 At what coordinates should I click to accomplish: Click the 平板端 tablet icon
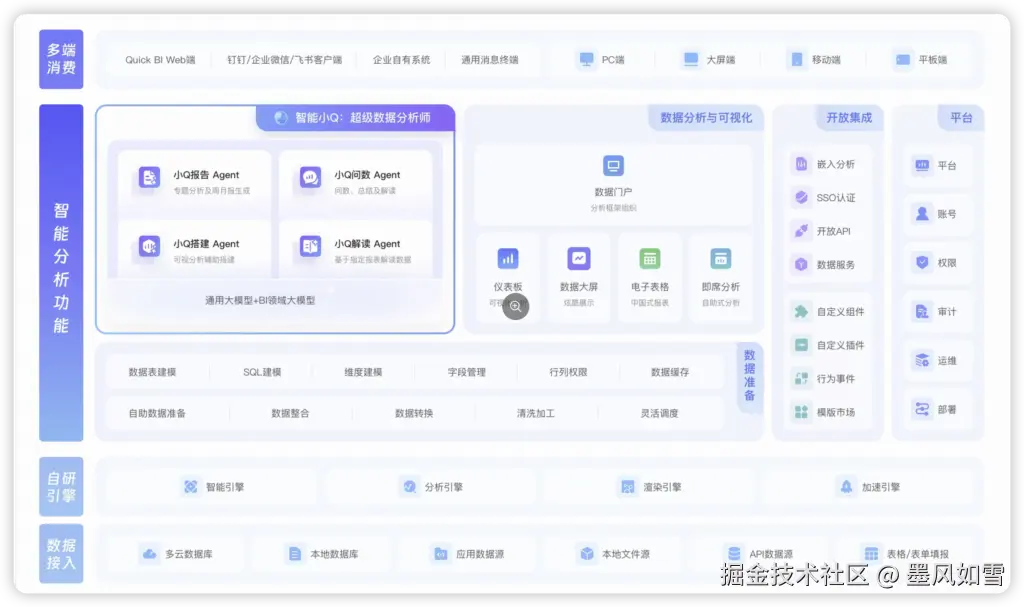tap(903, 59)
